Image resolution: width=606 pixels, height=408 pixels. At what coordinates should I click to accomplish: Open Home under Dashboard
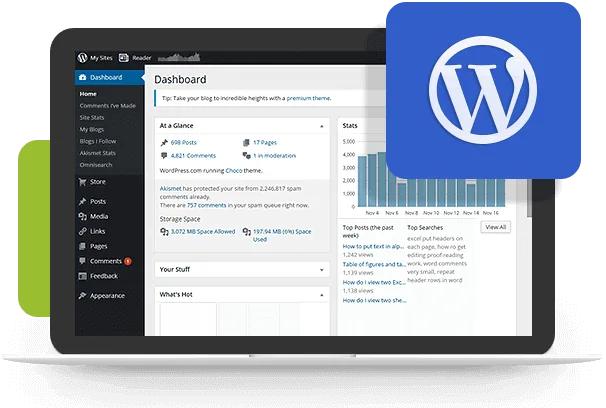[88, 94]
